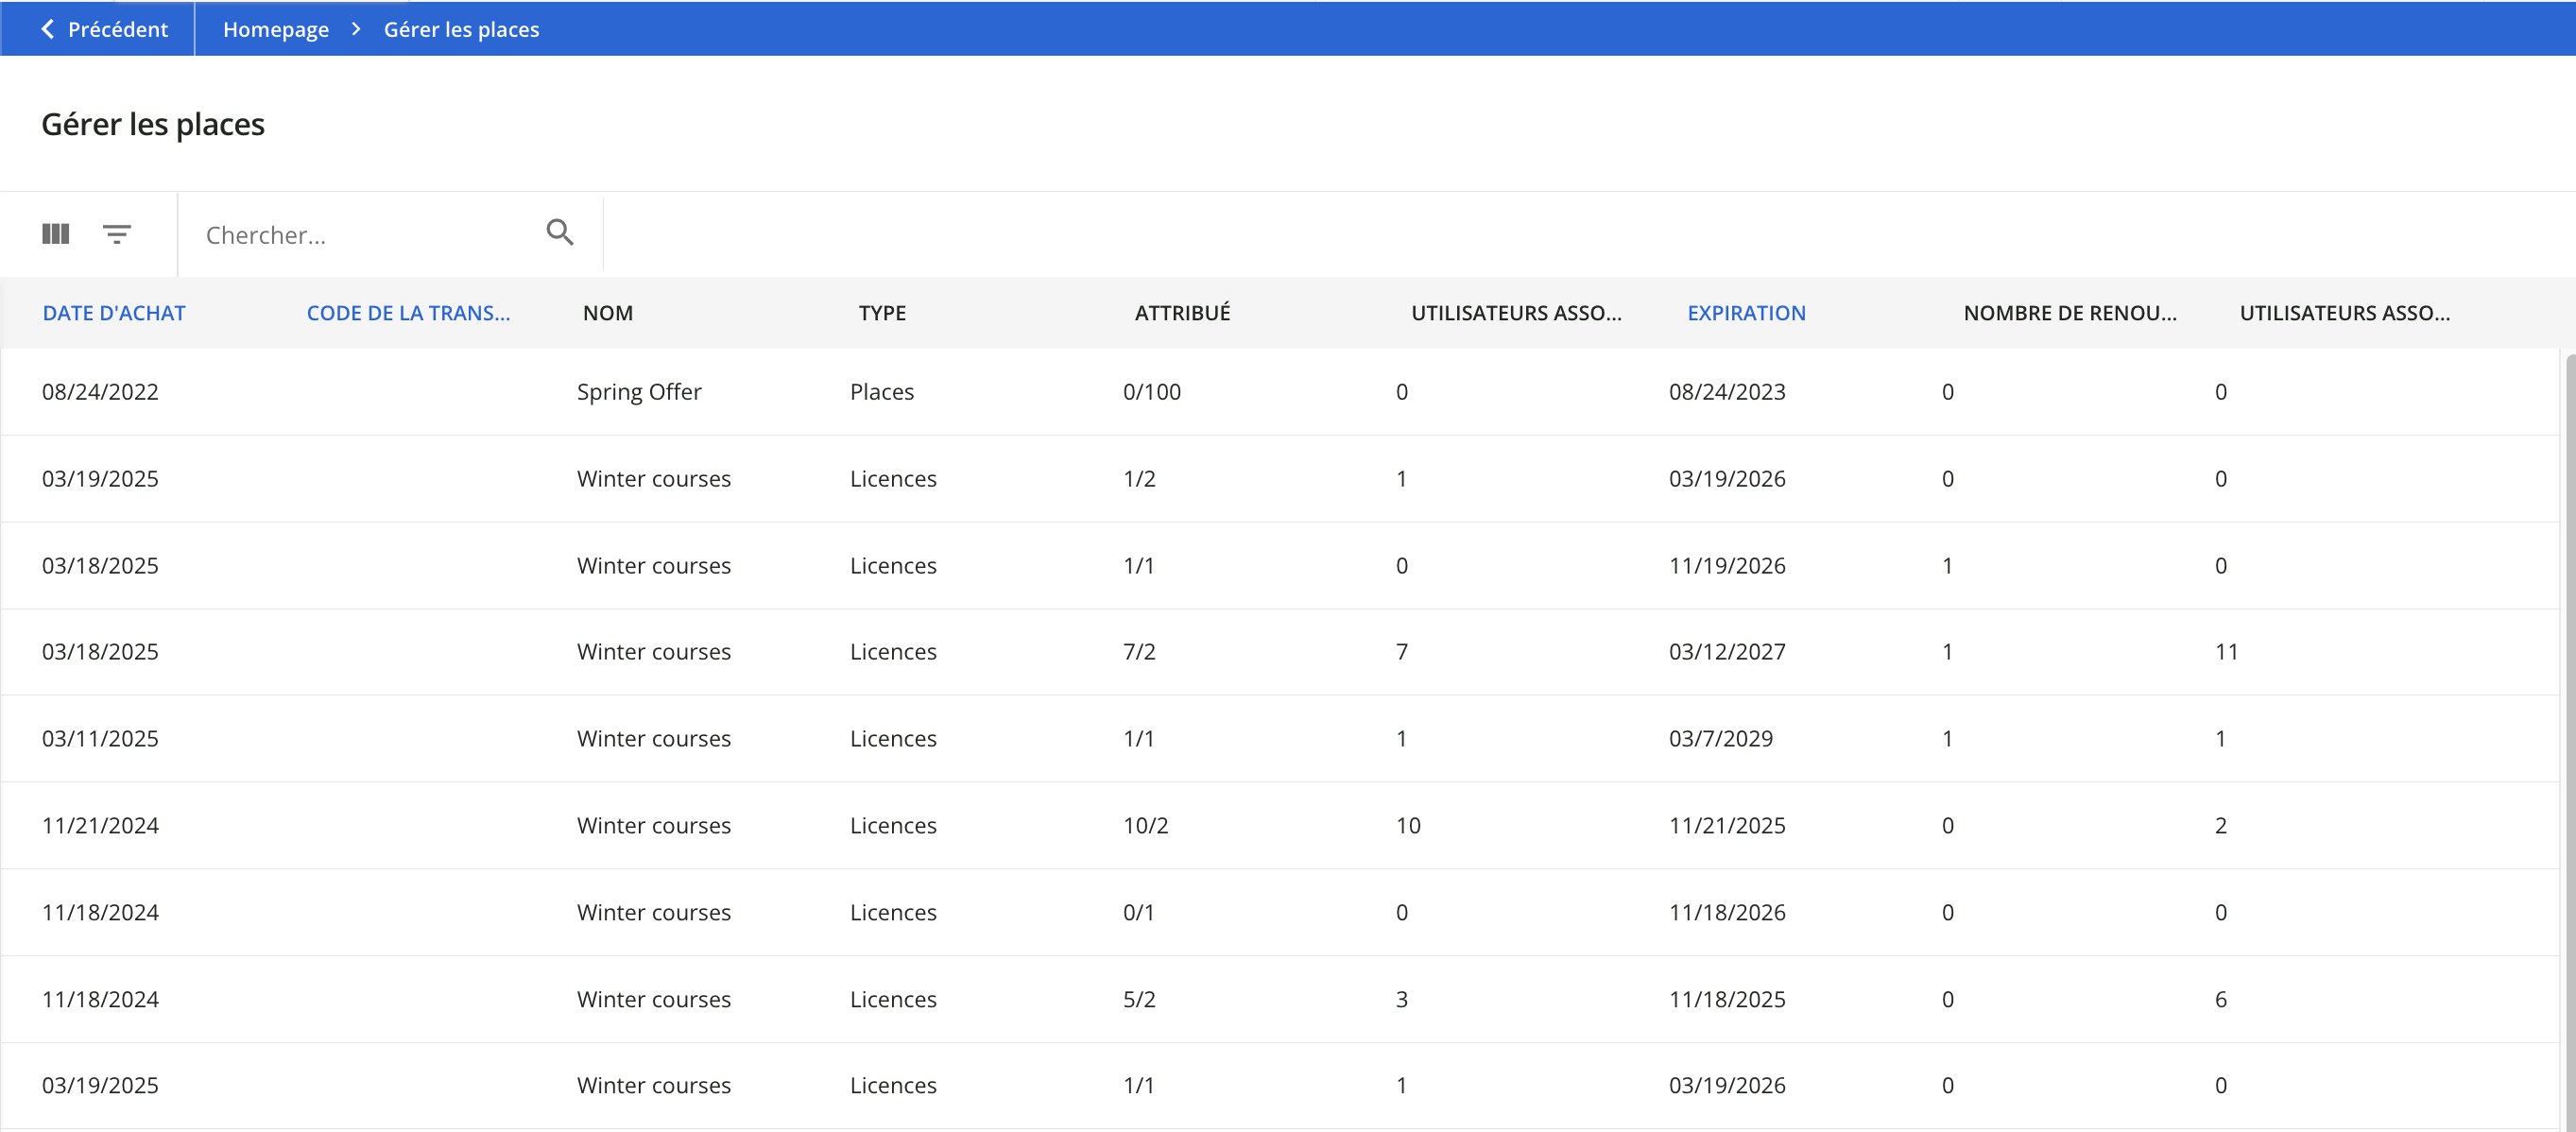Click the search magnifier icon
The image size is (2576, 1132).
560,233
